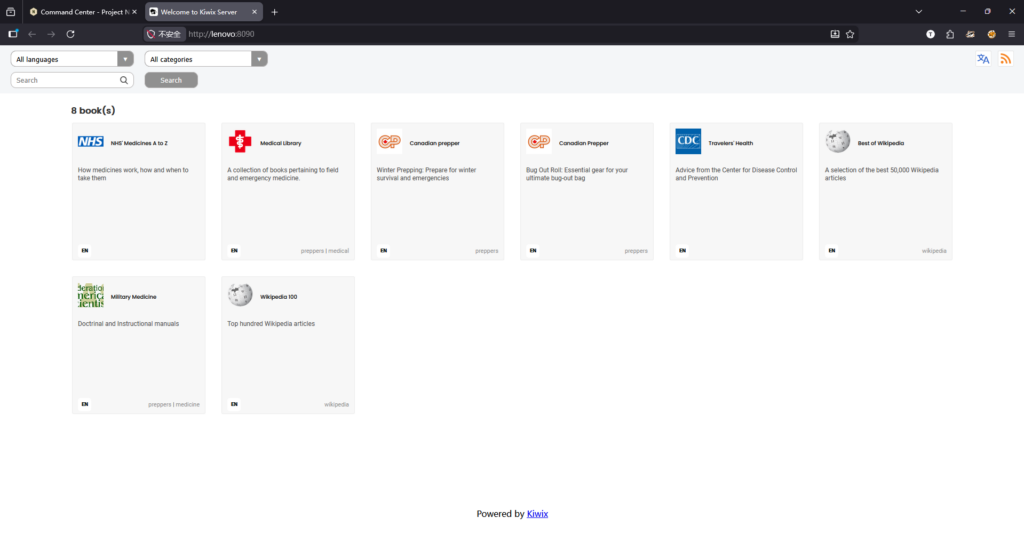1024x550 pixels.
Task: Reload the page with the refresh icon
Action: point(70,34)
